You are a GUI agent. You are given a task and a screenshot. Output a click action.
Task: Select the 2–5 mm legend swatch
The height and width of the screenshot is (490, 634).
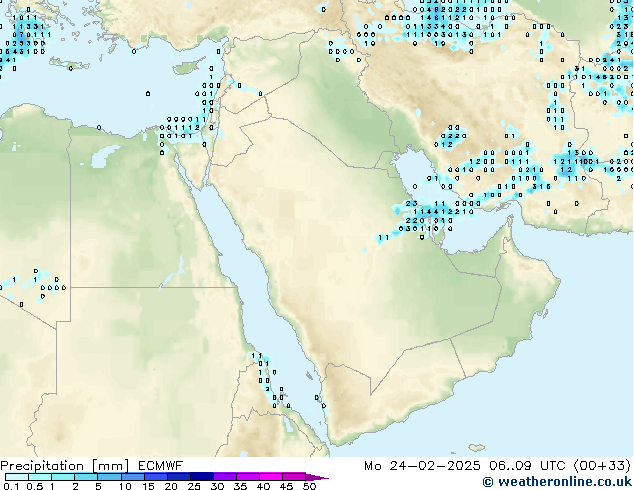click(86, 477)
